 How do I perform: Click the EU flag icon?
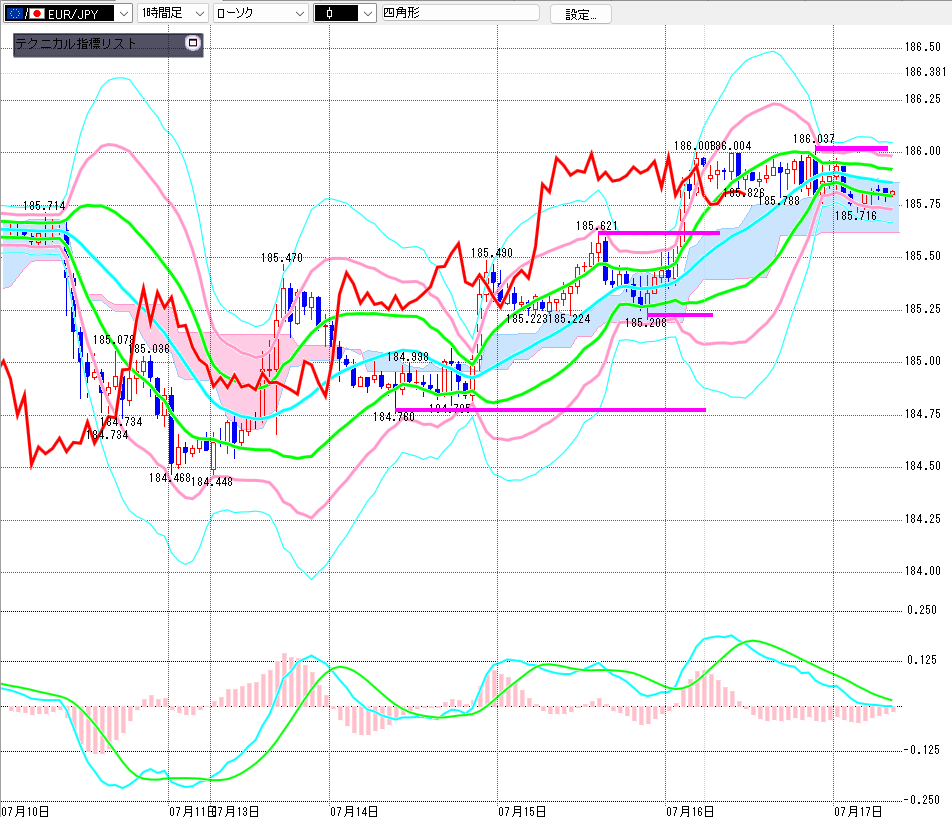click(x=15, y=13)
